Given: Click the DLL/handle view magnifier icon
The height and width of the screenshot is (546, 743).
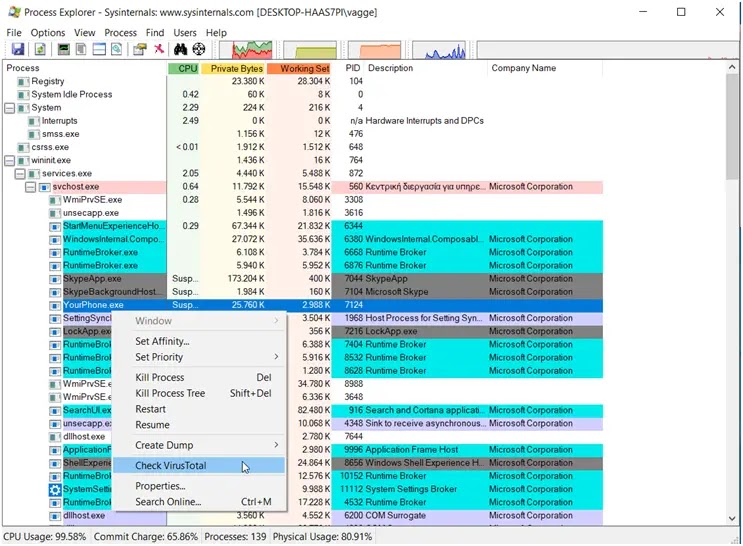Looking at the screenshot, I should pyautogui.click(x=117, y=49).
